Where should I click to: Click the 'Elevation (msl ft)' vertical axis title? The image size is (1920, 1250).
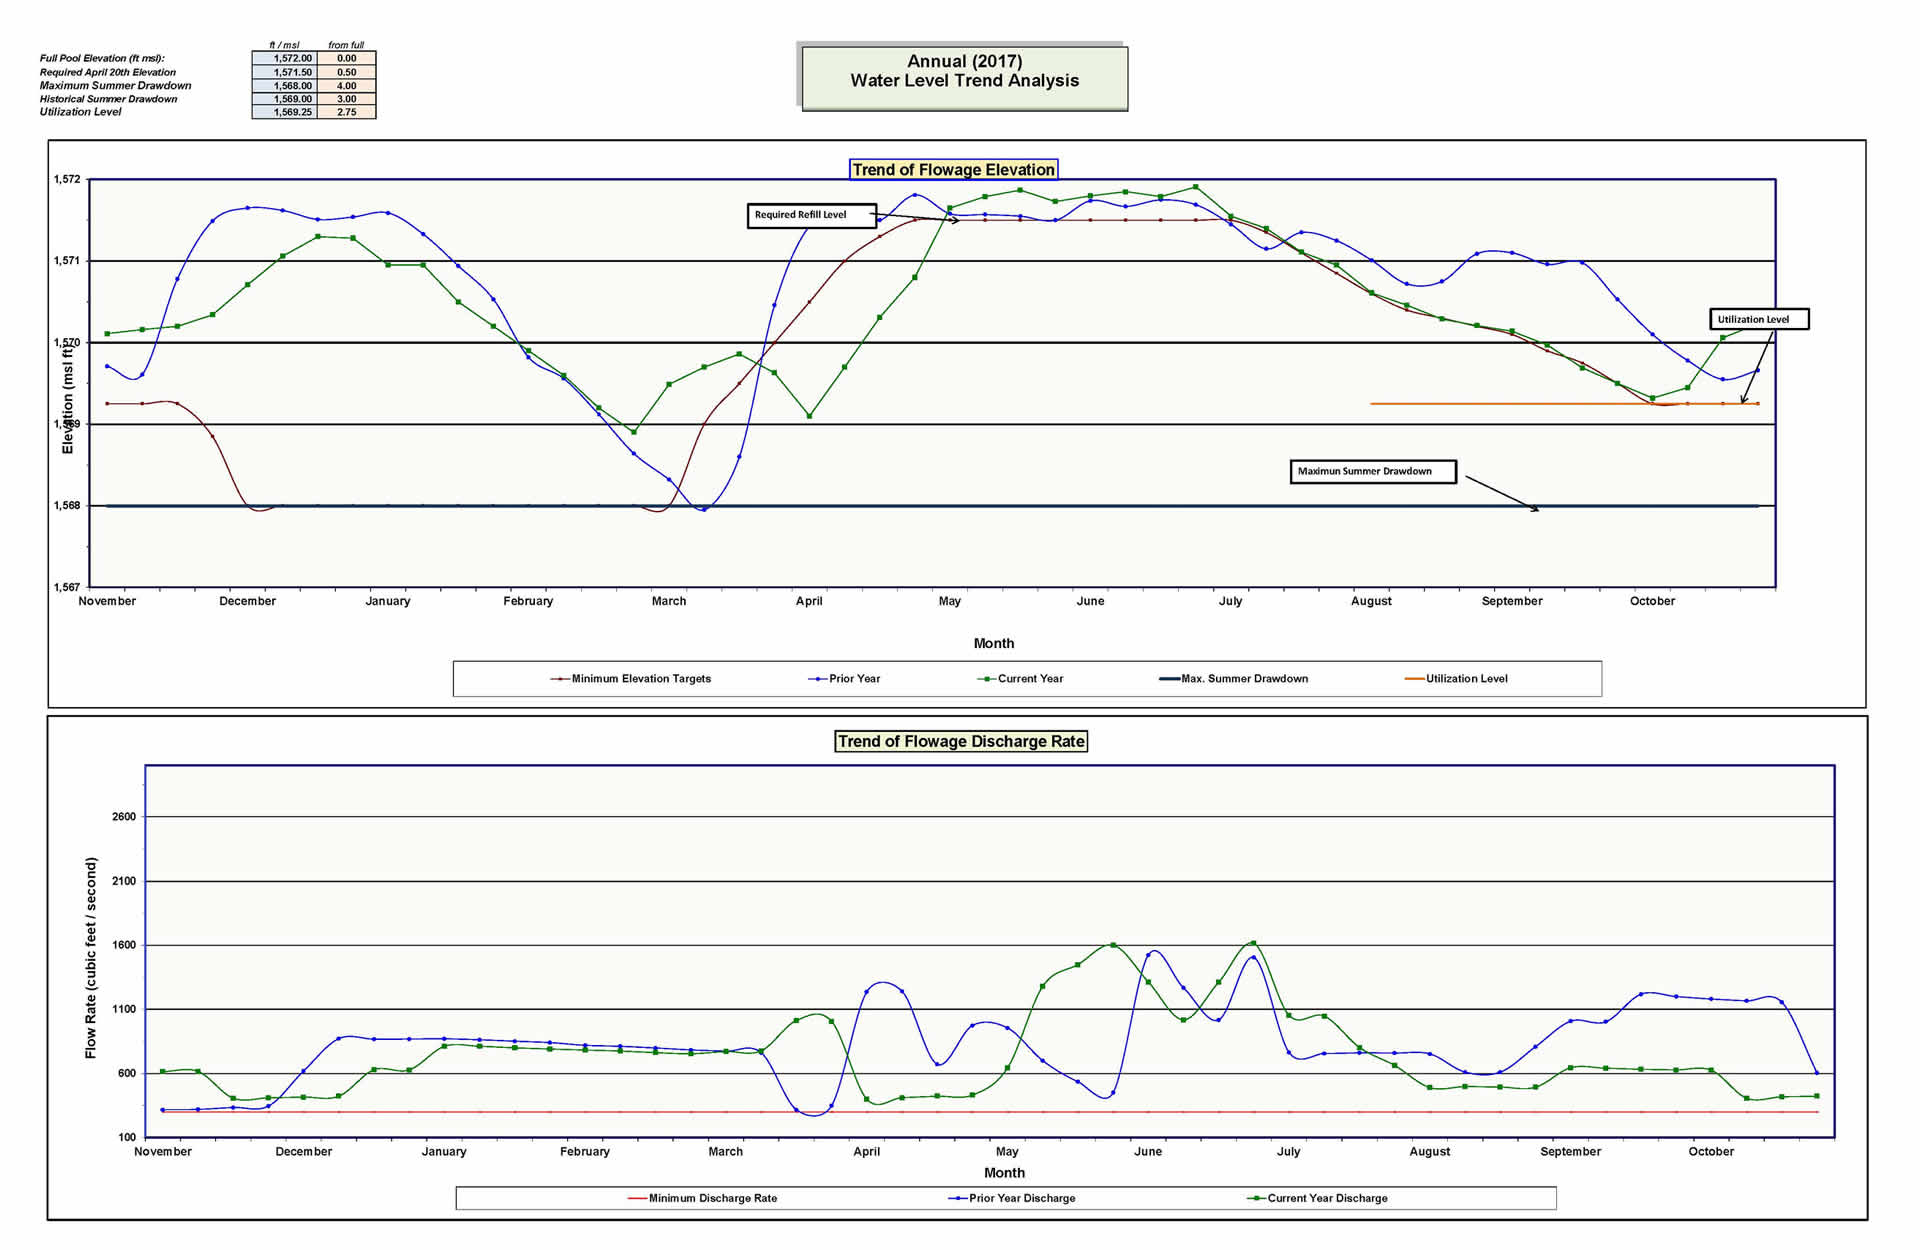68,399
